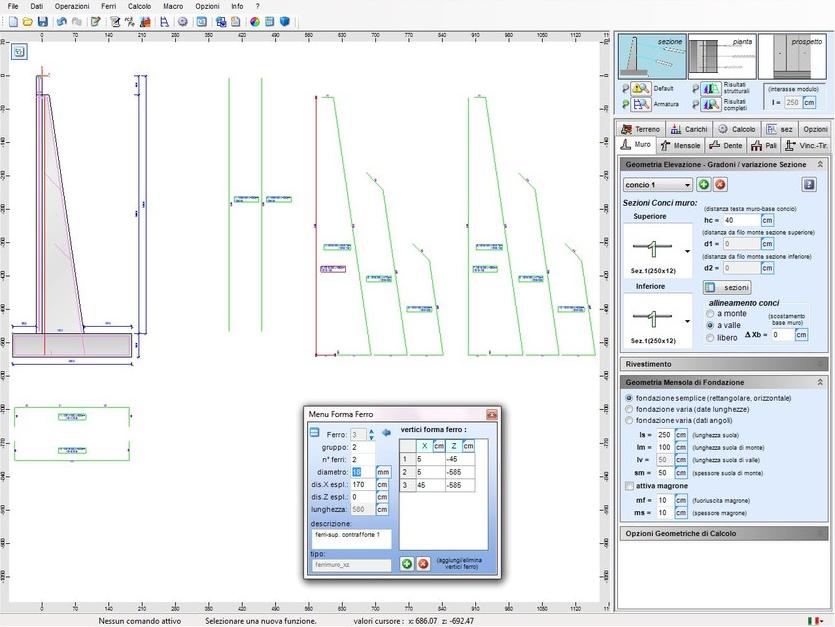Click the 'sezioni' button
This screenshot has height=627, width=835.
coord(728,287)
